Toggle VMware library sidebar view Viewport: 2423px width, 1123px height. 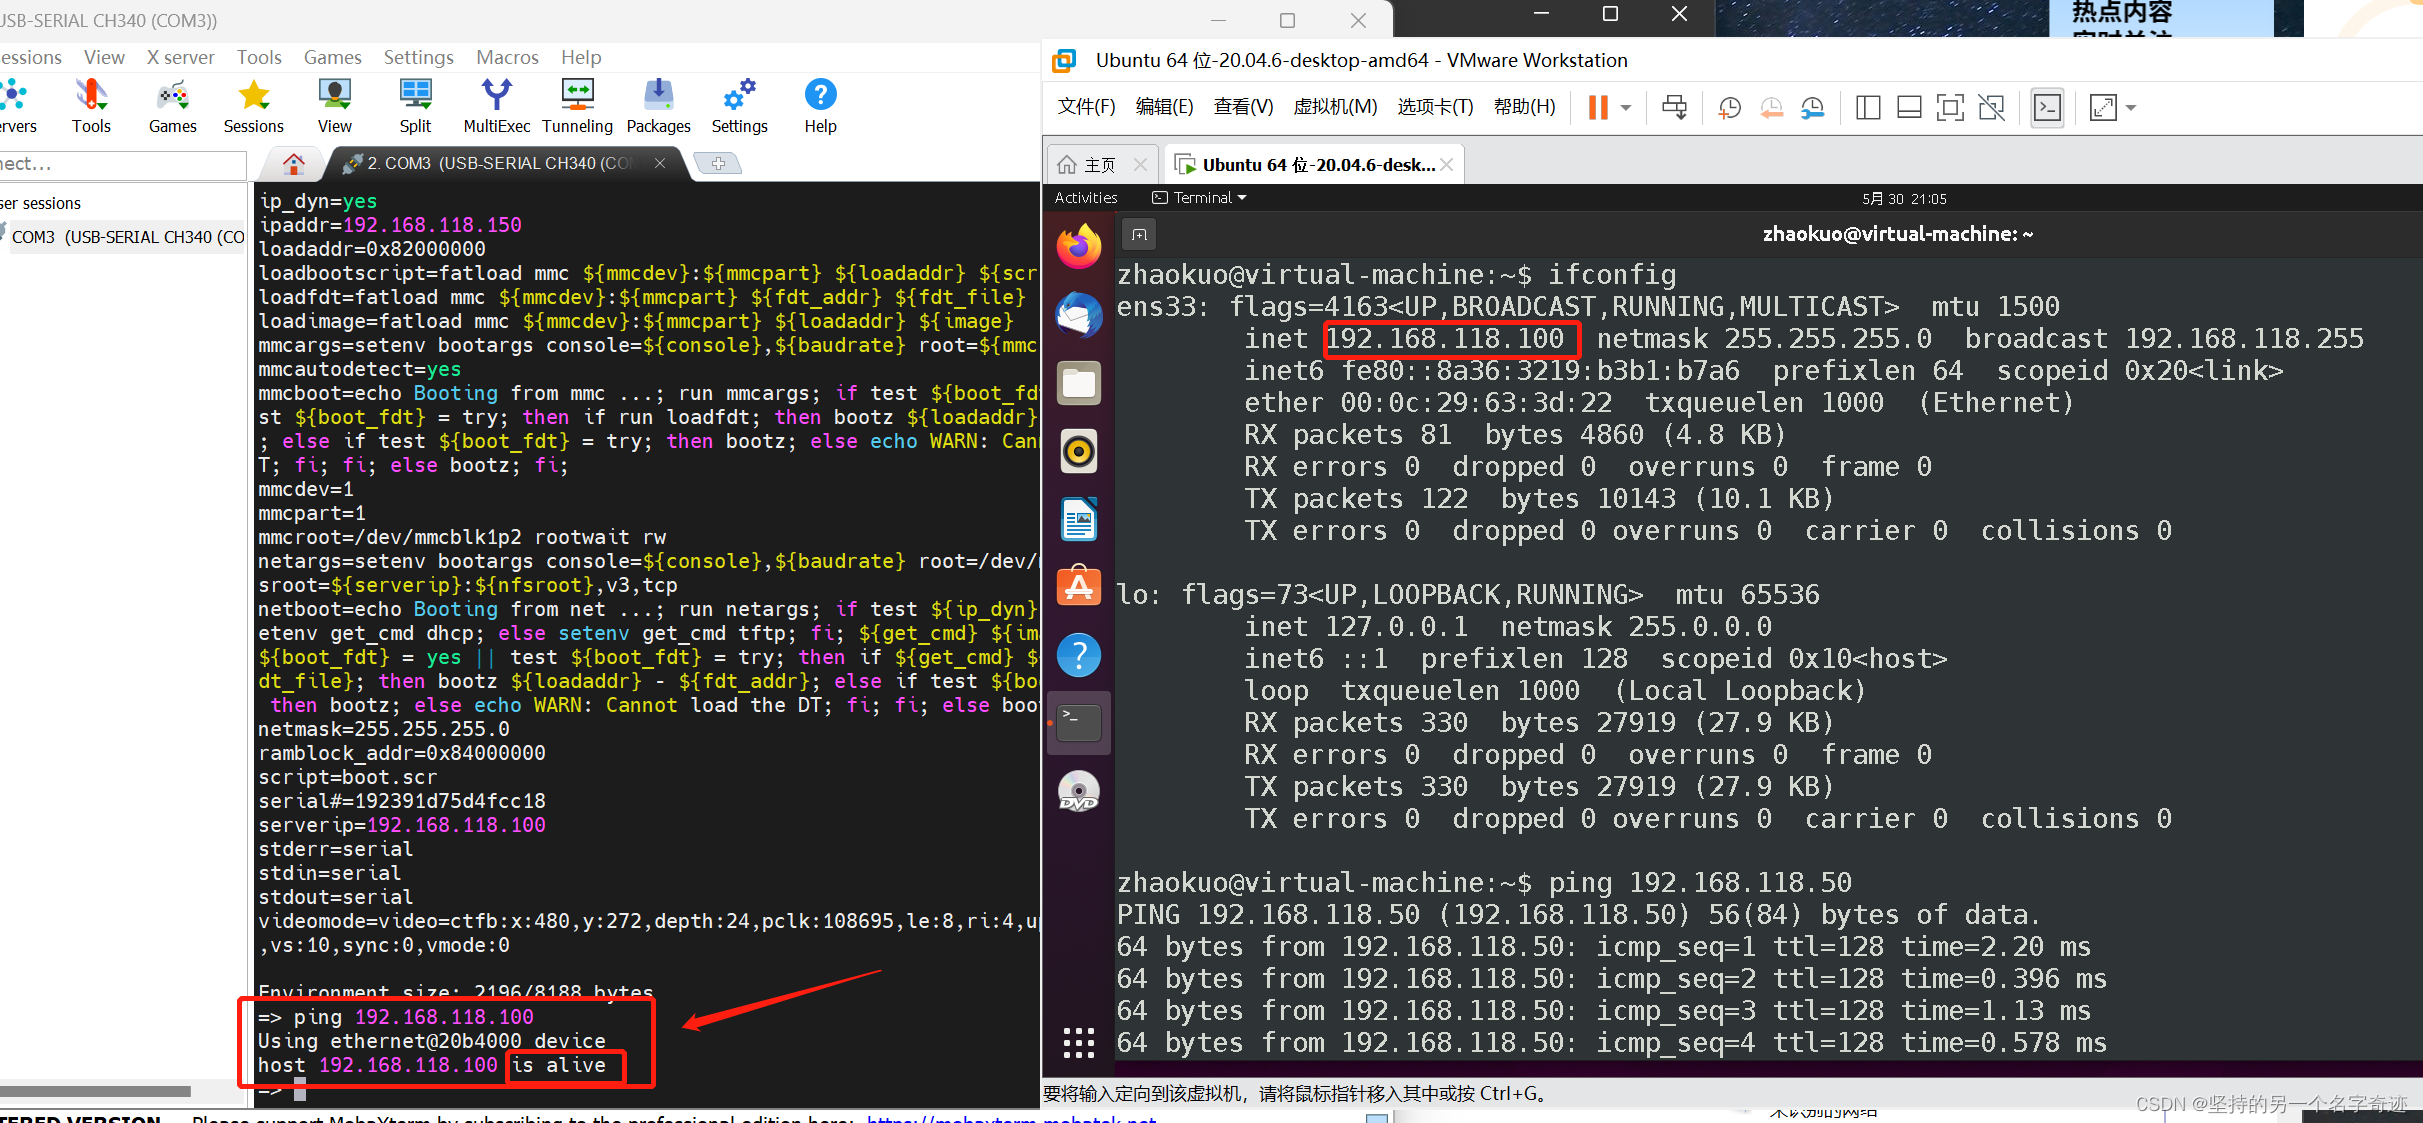click(x=1868, y=107)
